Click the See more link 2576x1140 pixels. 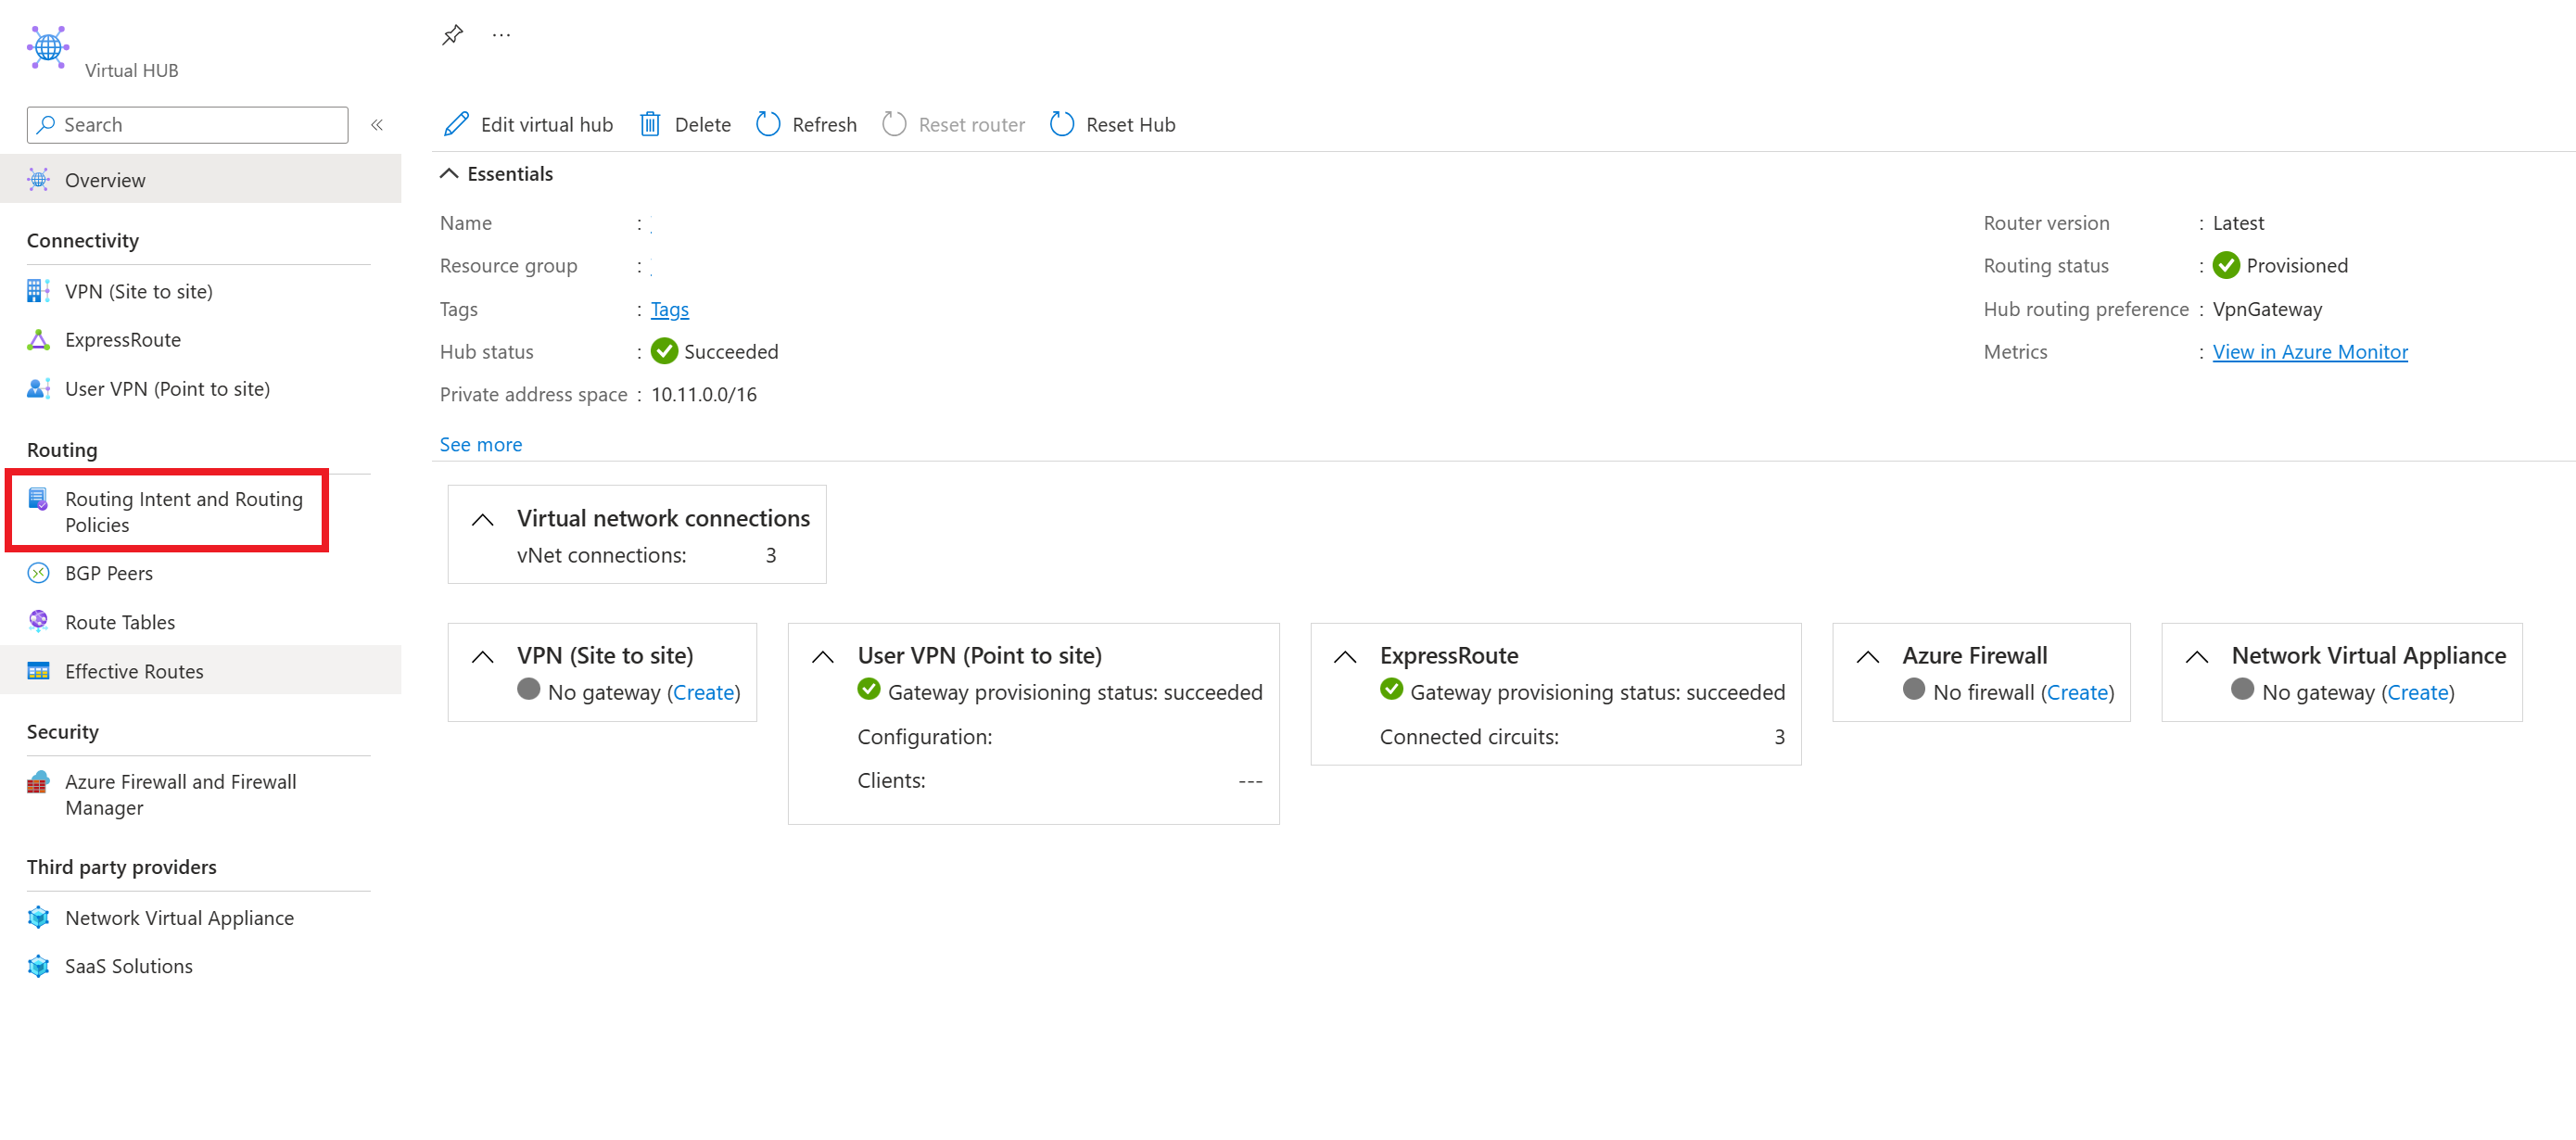(480, 444)
